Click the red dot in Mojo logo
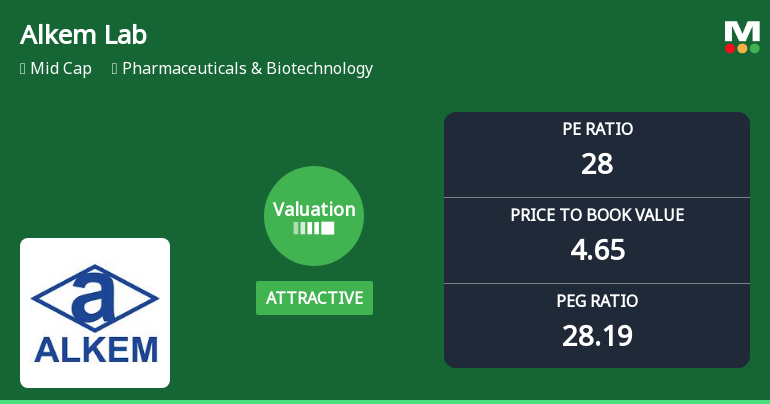The image size is (770, 404). click(730, 48)
